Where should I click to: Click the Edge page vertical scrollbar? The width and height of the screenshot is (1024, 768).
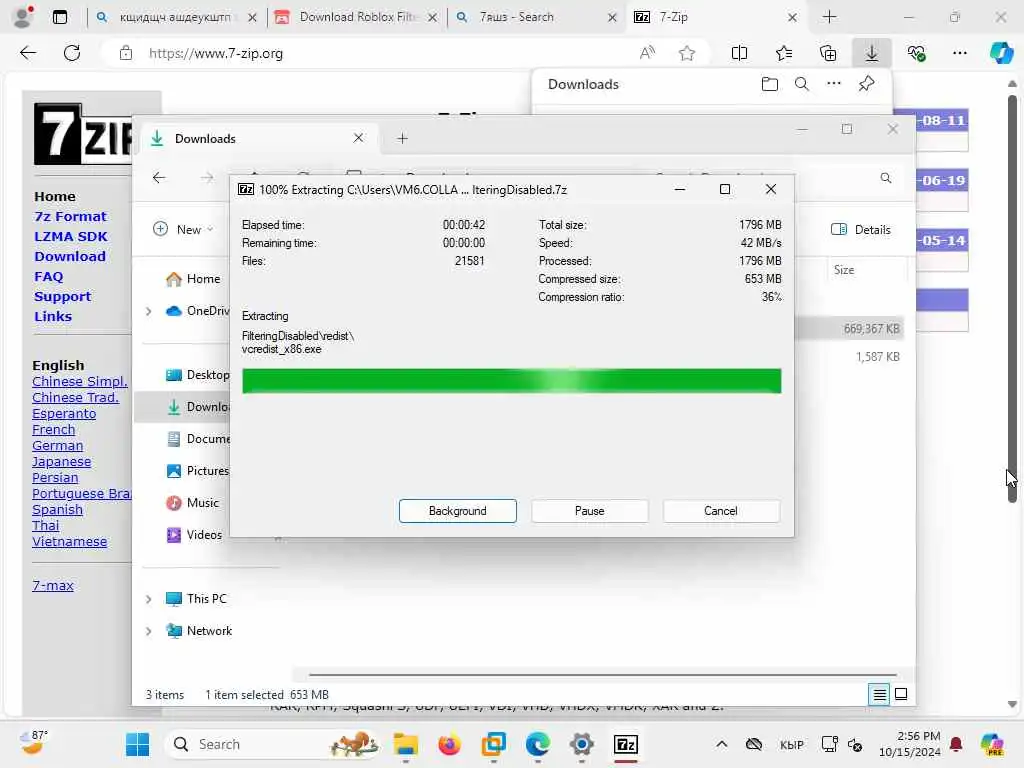click(x=1012, y=299)
